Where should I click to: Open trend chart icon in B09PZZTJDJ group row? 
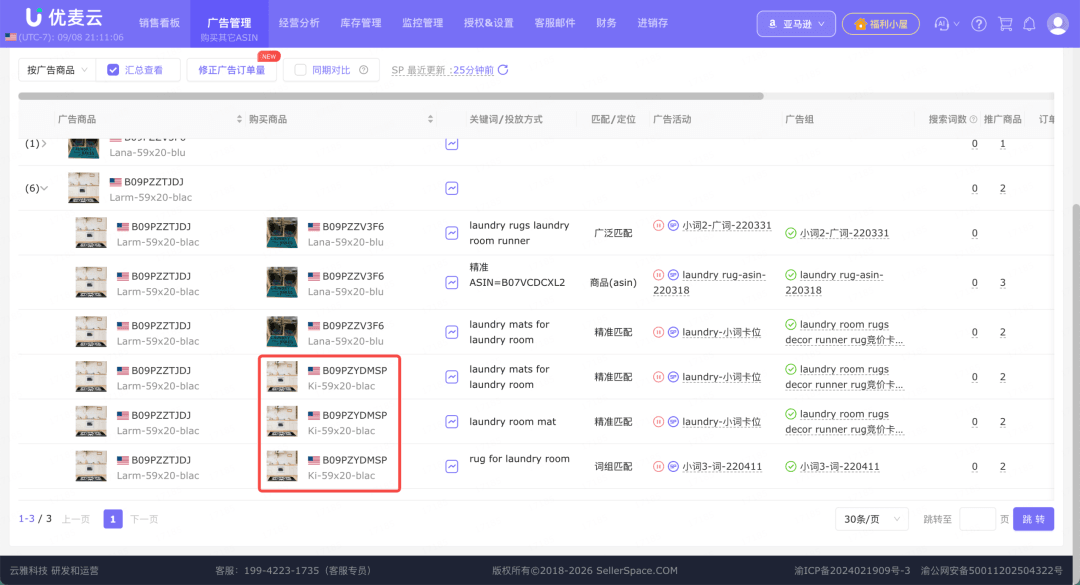point(452,188)
